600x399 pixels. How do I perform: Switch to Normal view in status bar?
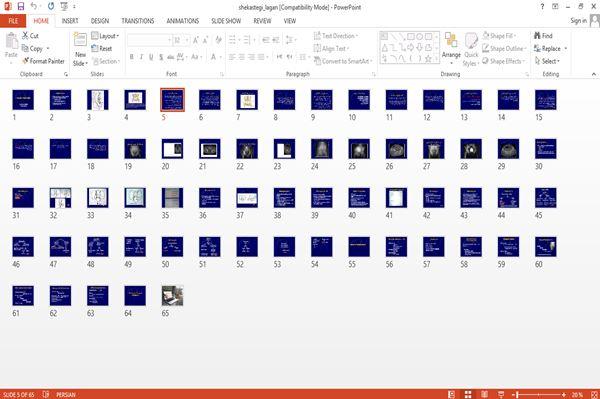[x=451, y=394]
